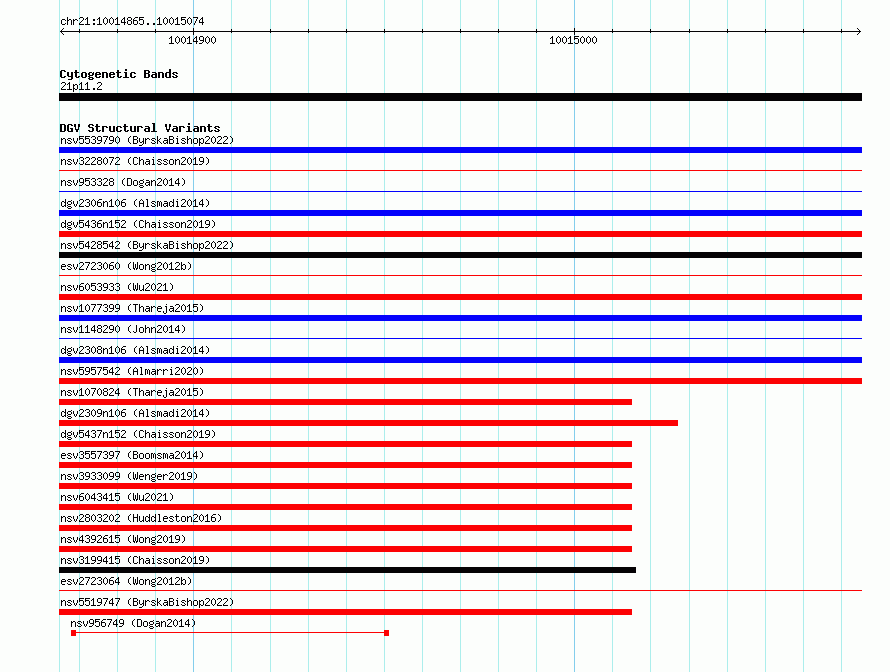Viewport: 890px width, 672px height.
Task: Click the thin blue line under nsv1148290
Action: point(460,338)
